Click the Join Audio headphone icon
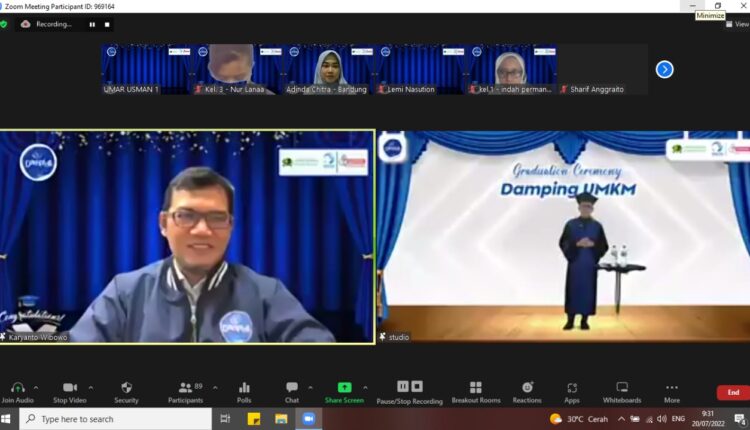 tap(17, 388)
